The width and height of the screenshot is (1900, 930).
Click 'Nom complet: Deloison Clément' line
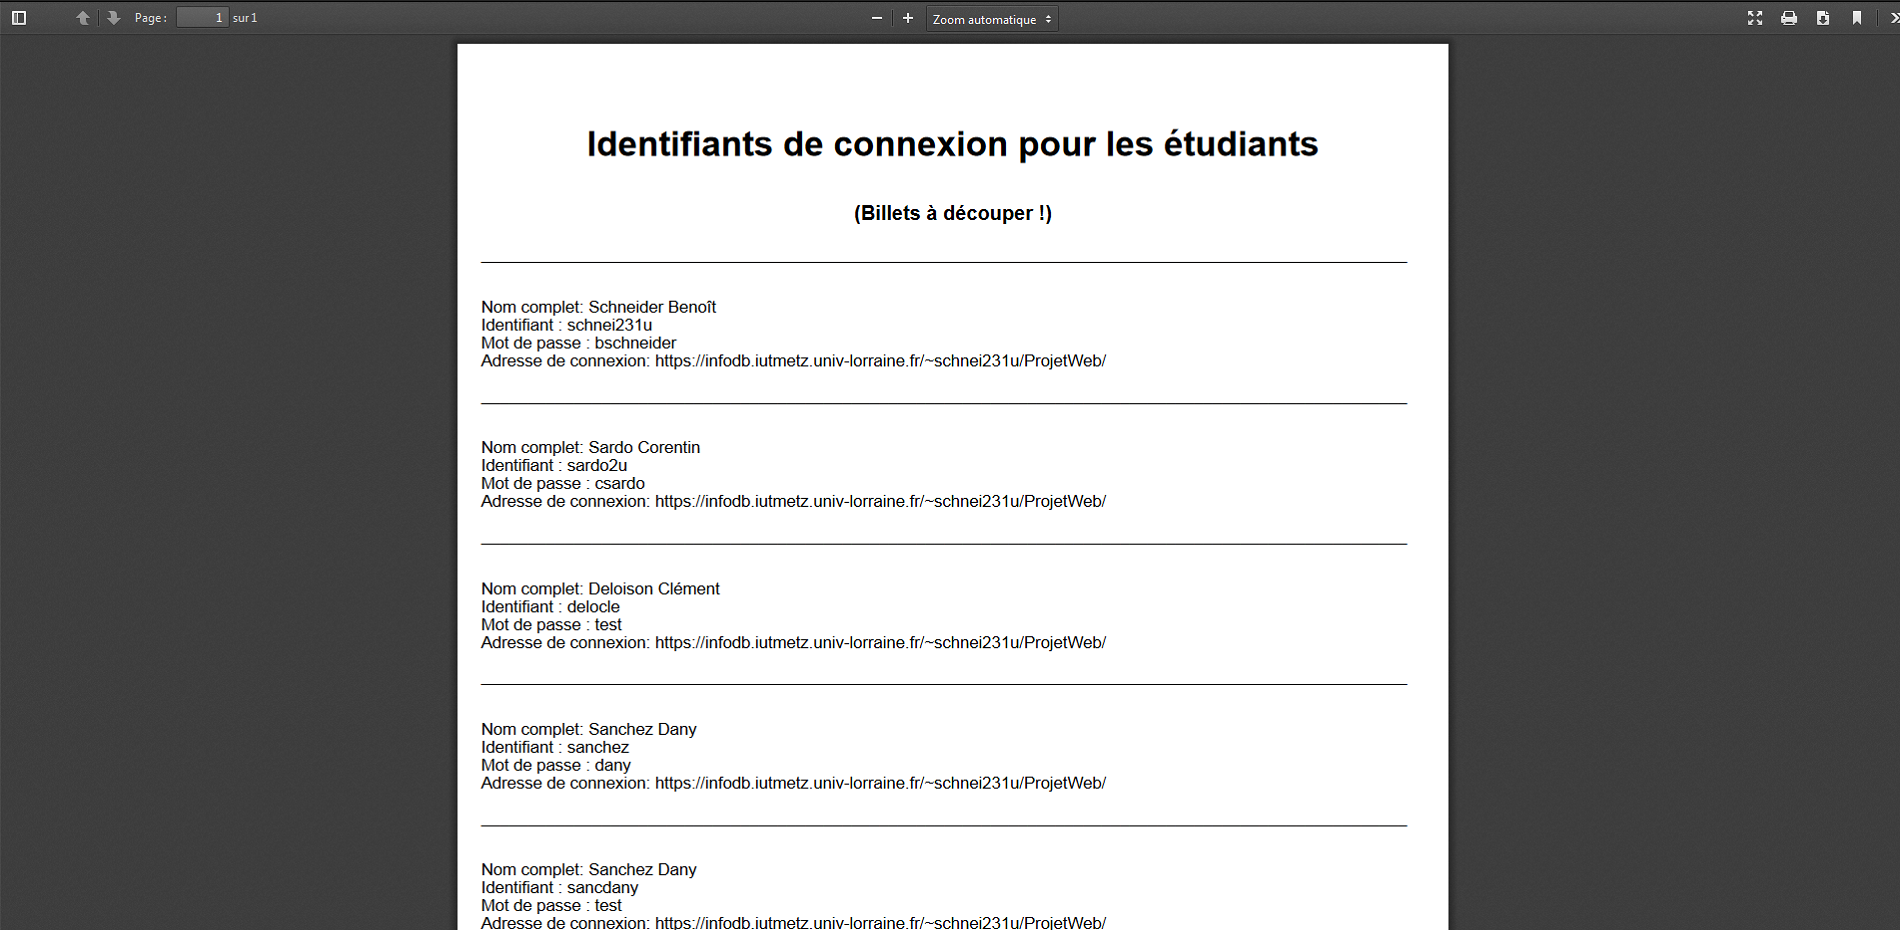tap(600, 589)
